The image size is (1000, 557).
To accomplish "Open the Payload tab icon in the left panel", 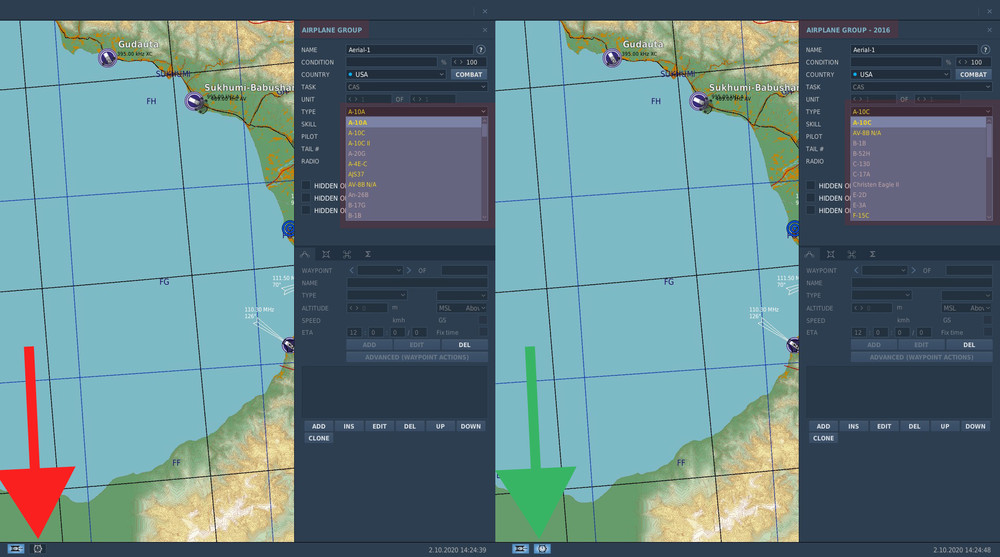I will coord(327,255).
